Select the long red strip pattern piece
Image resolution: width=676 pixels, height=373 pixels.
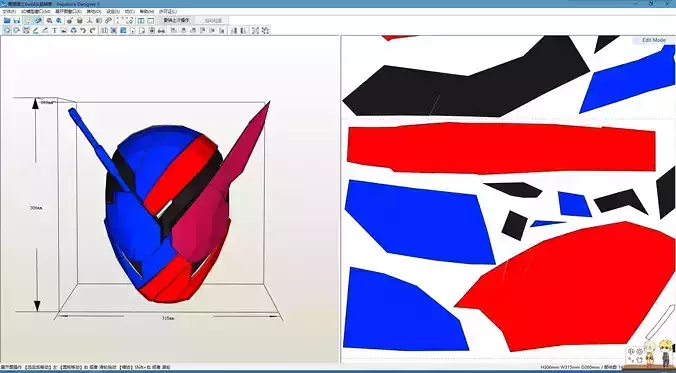(x=500, y=148)
